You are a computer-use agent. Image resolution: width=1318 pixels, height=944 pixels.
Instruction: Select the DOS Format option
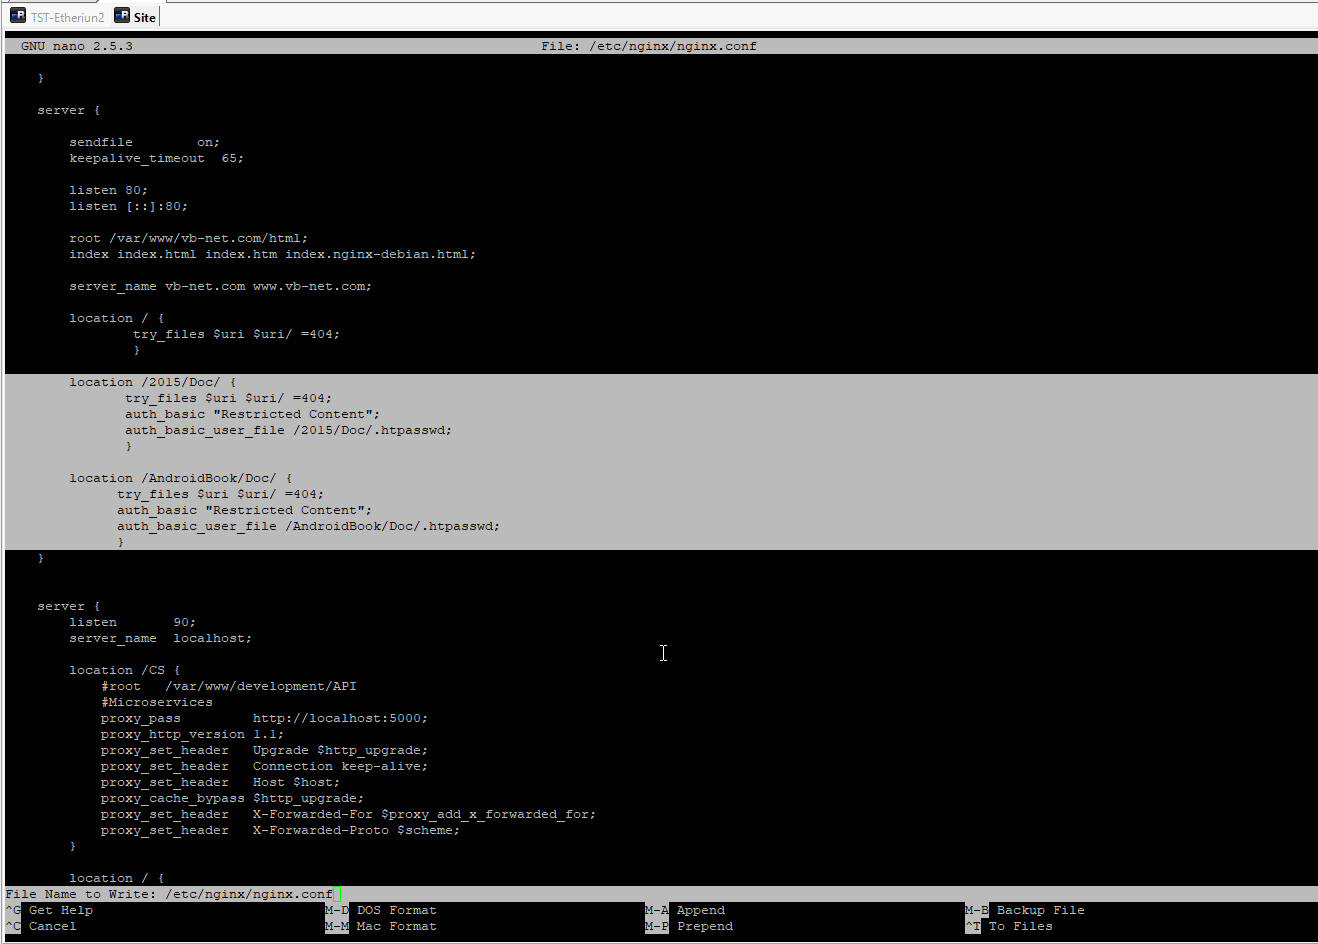tap(381, 910)
